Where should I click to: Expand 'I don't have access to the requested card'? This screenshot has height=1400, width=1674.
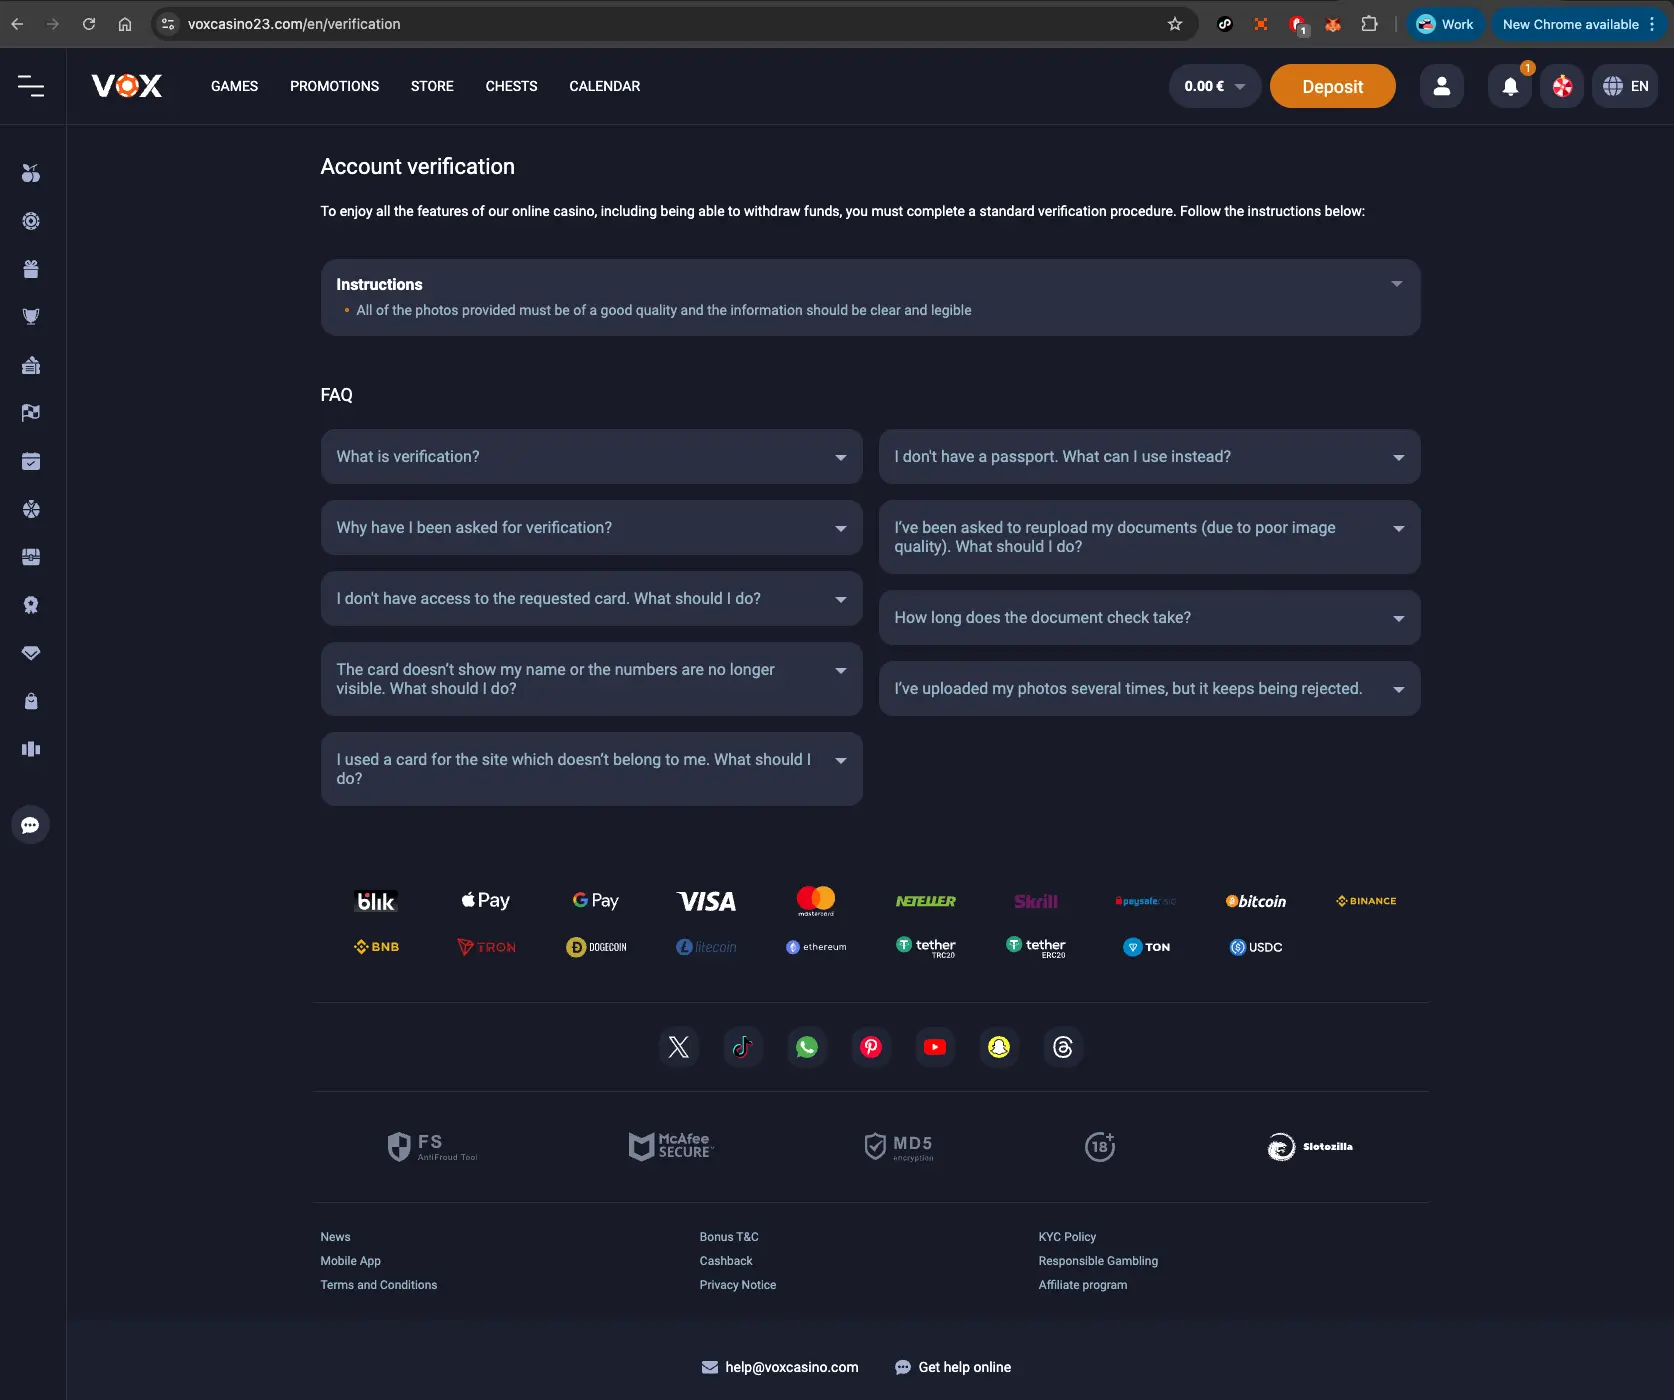(x=591, y=599)
